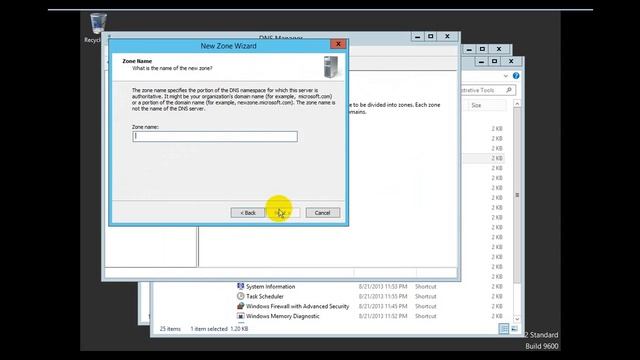Viewport: 640px width, 360px height.
Task: Click the scroll up arrow in Explorer
Action: coord(517,104)
